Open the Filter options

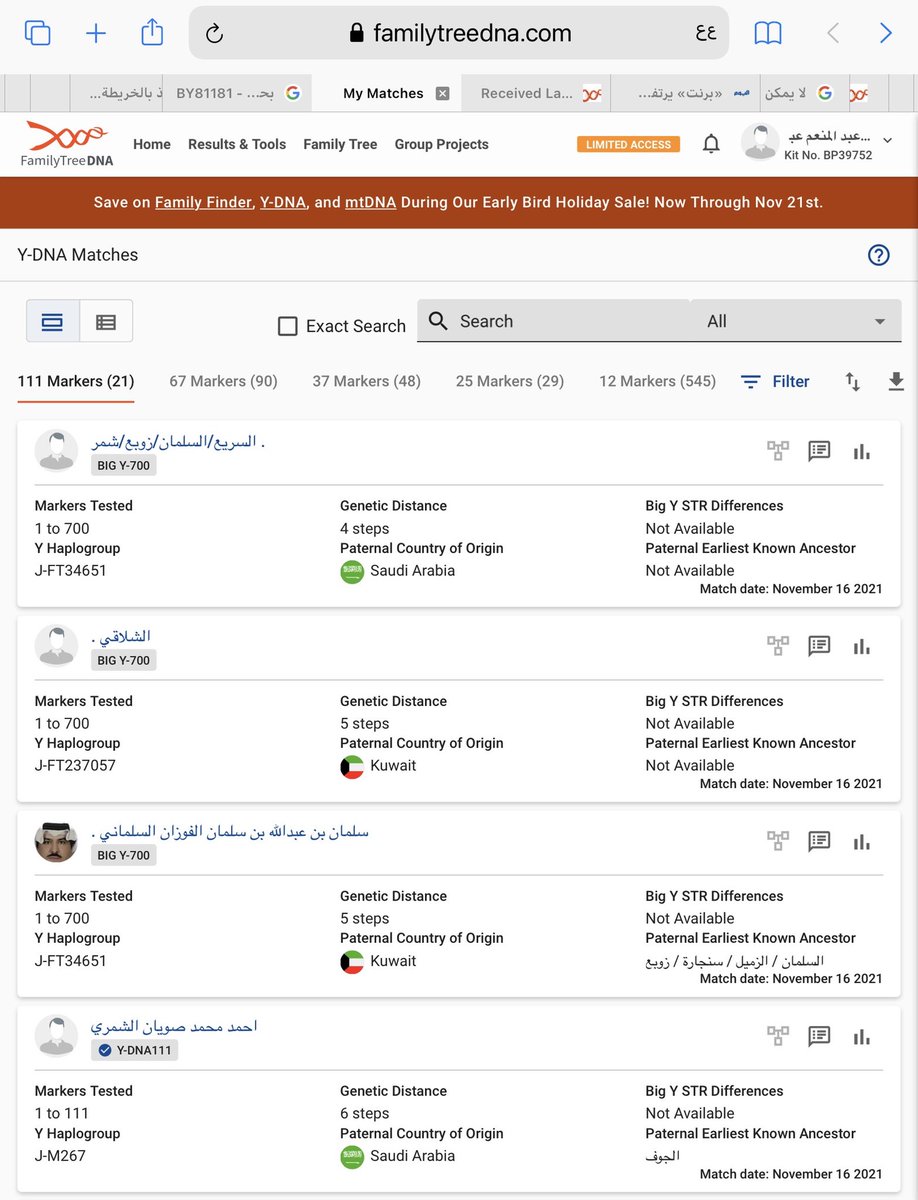[775, 381]
